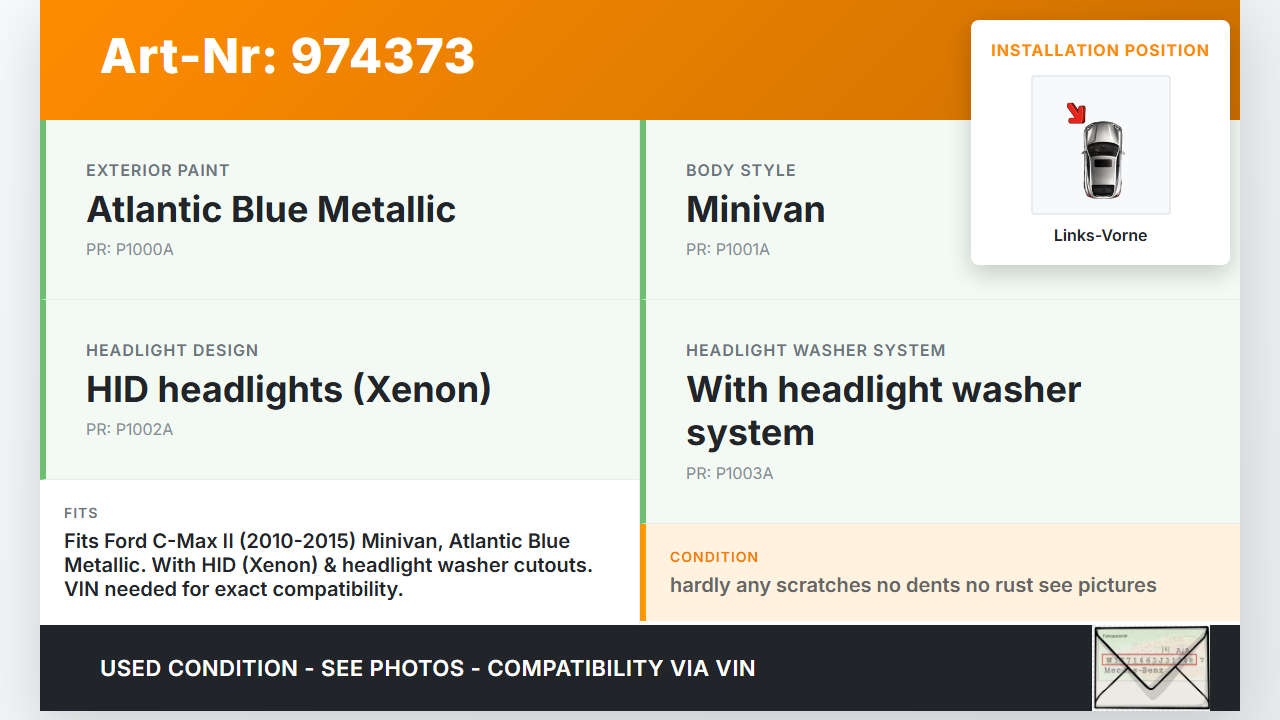
Task: Select the "Fits Ford C-Max II" description paragraph
Action: pyautogui.click(x=329, y=565)
